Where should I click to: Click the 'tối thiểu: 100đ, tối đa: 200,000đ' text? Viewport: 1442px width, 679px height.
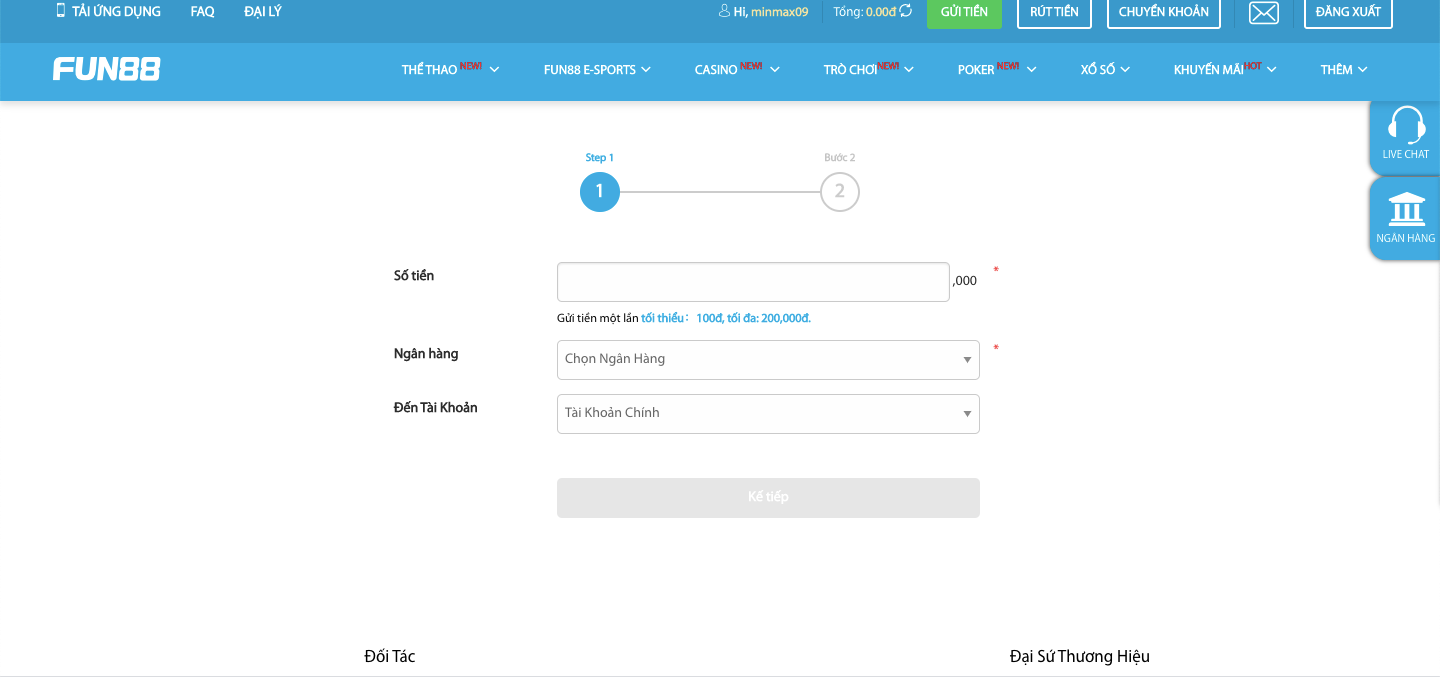(726, 319)
